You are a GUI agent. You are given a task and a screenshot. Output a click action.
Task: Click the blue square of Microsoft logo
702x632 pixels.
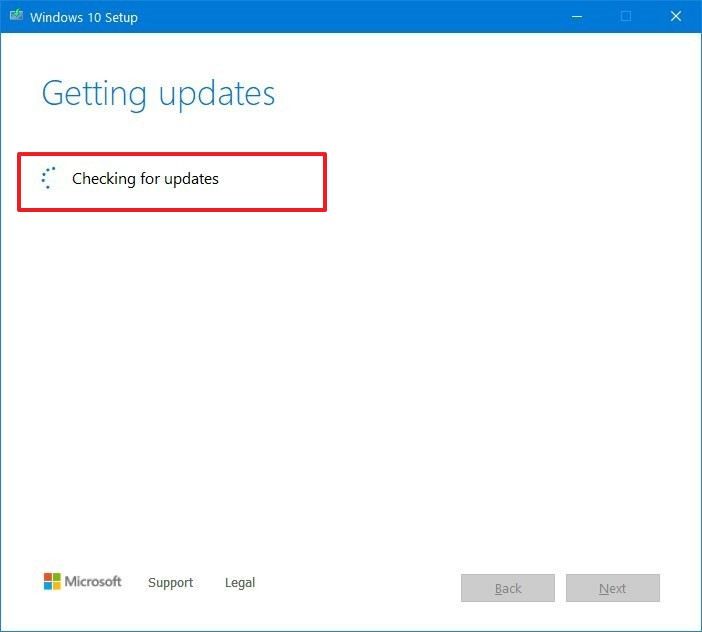coord(47,586)
